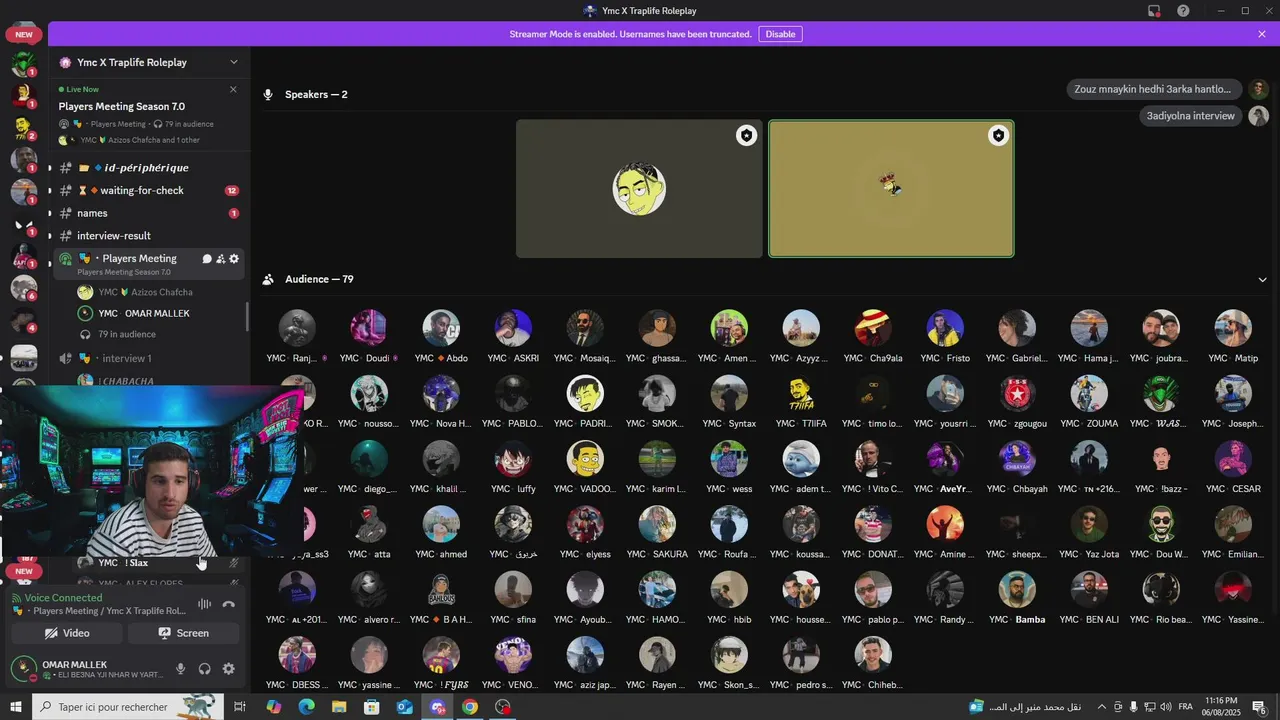
Task: Open Google Chrome from the taskbar
Action: [x=470, y=707]
